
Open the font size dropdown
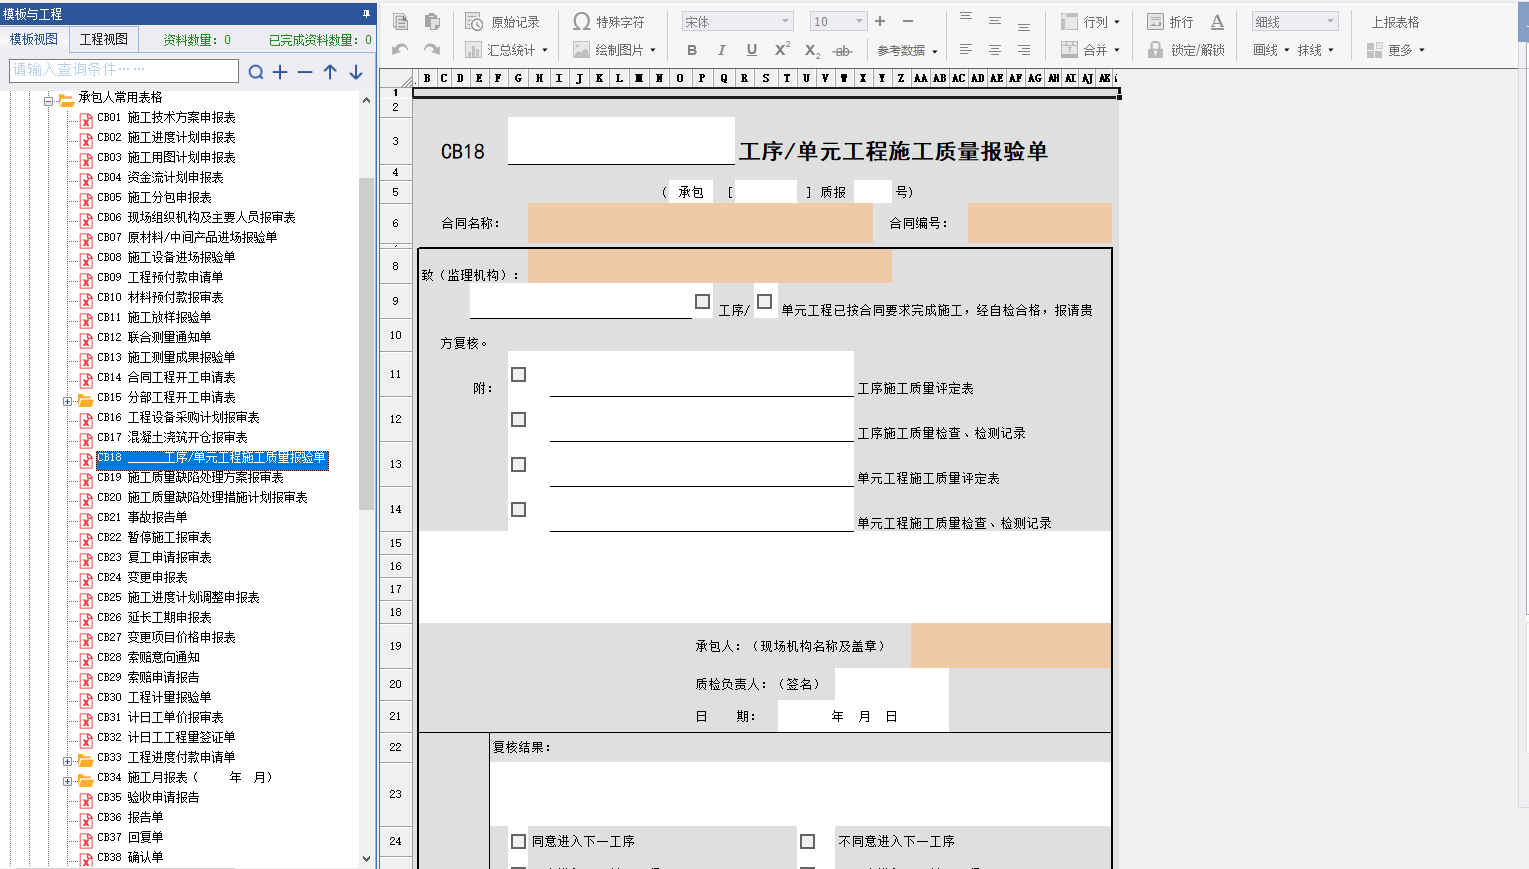(x=838, y=21)
